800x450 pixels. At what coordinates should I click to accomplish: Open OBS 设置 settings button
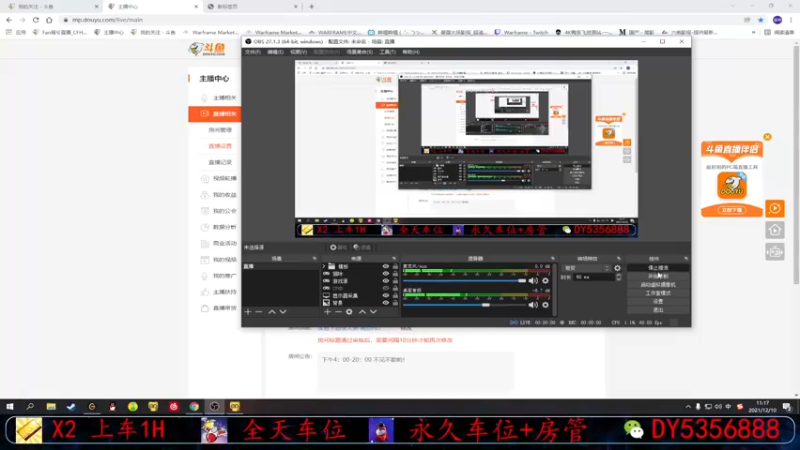pyautogui.click(x=658, y=302)
